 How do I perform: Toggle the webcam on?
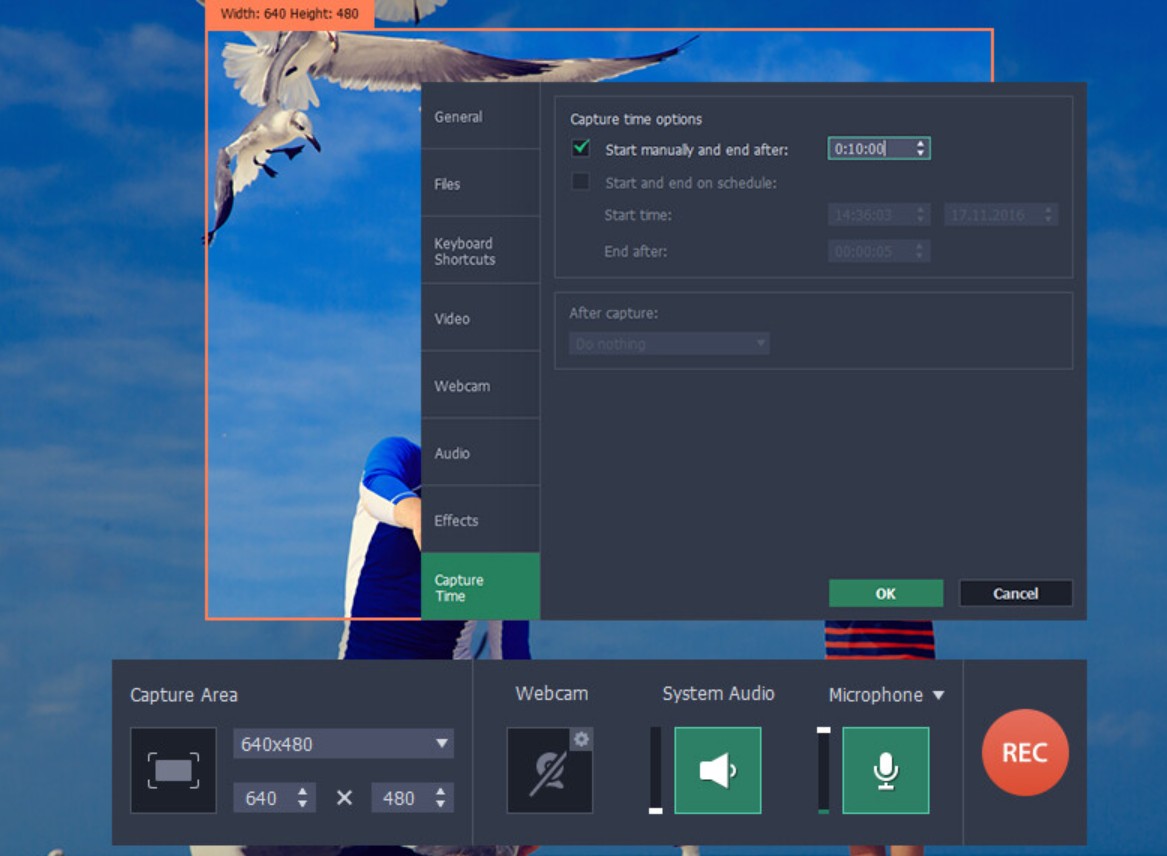coord(549,770)
